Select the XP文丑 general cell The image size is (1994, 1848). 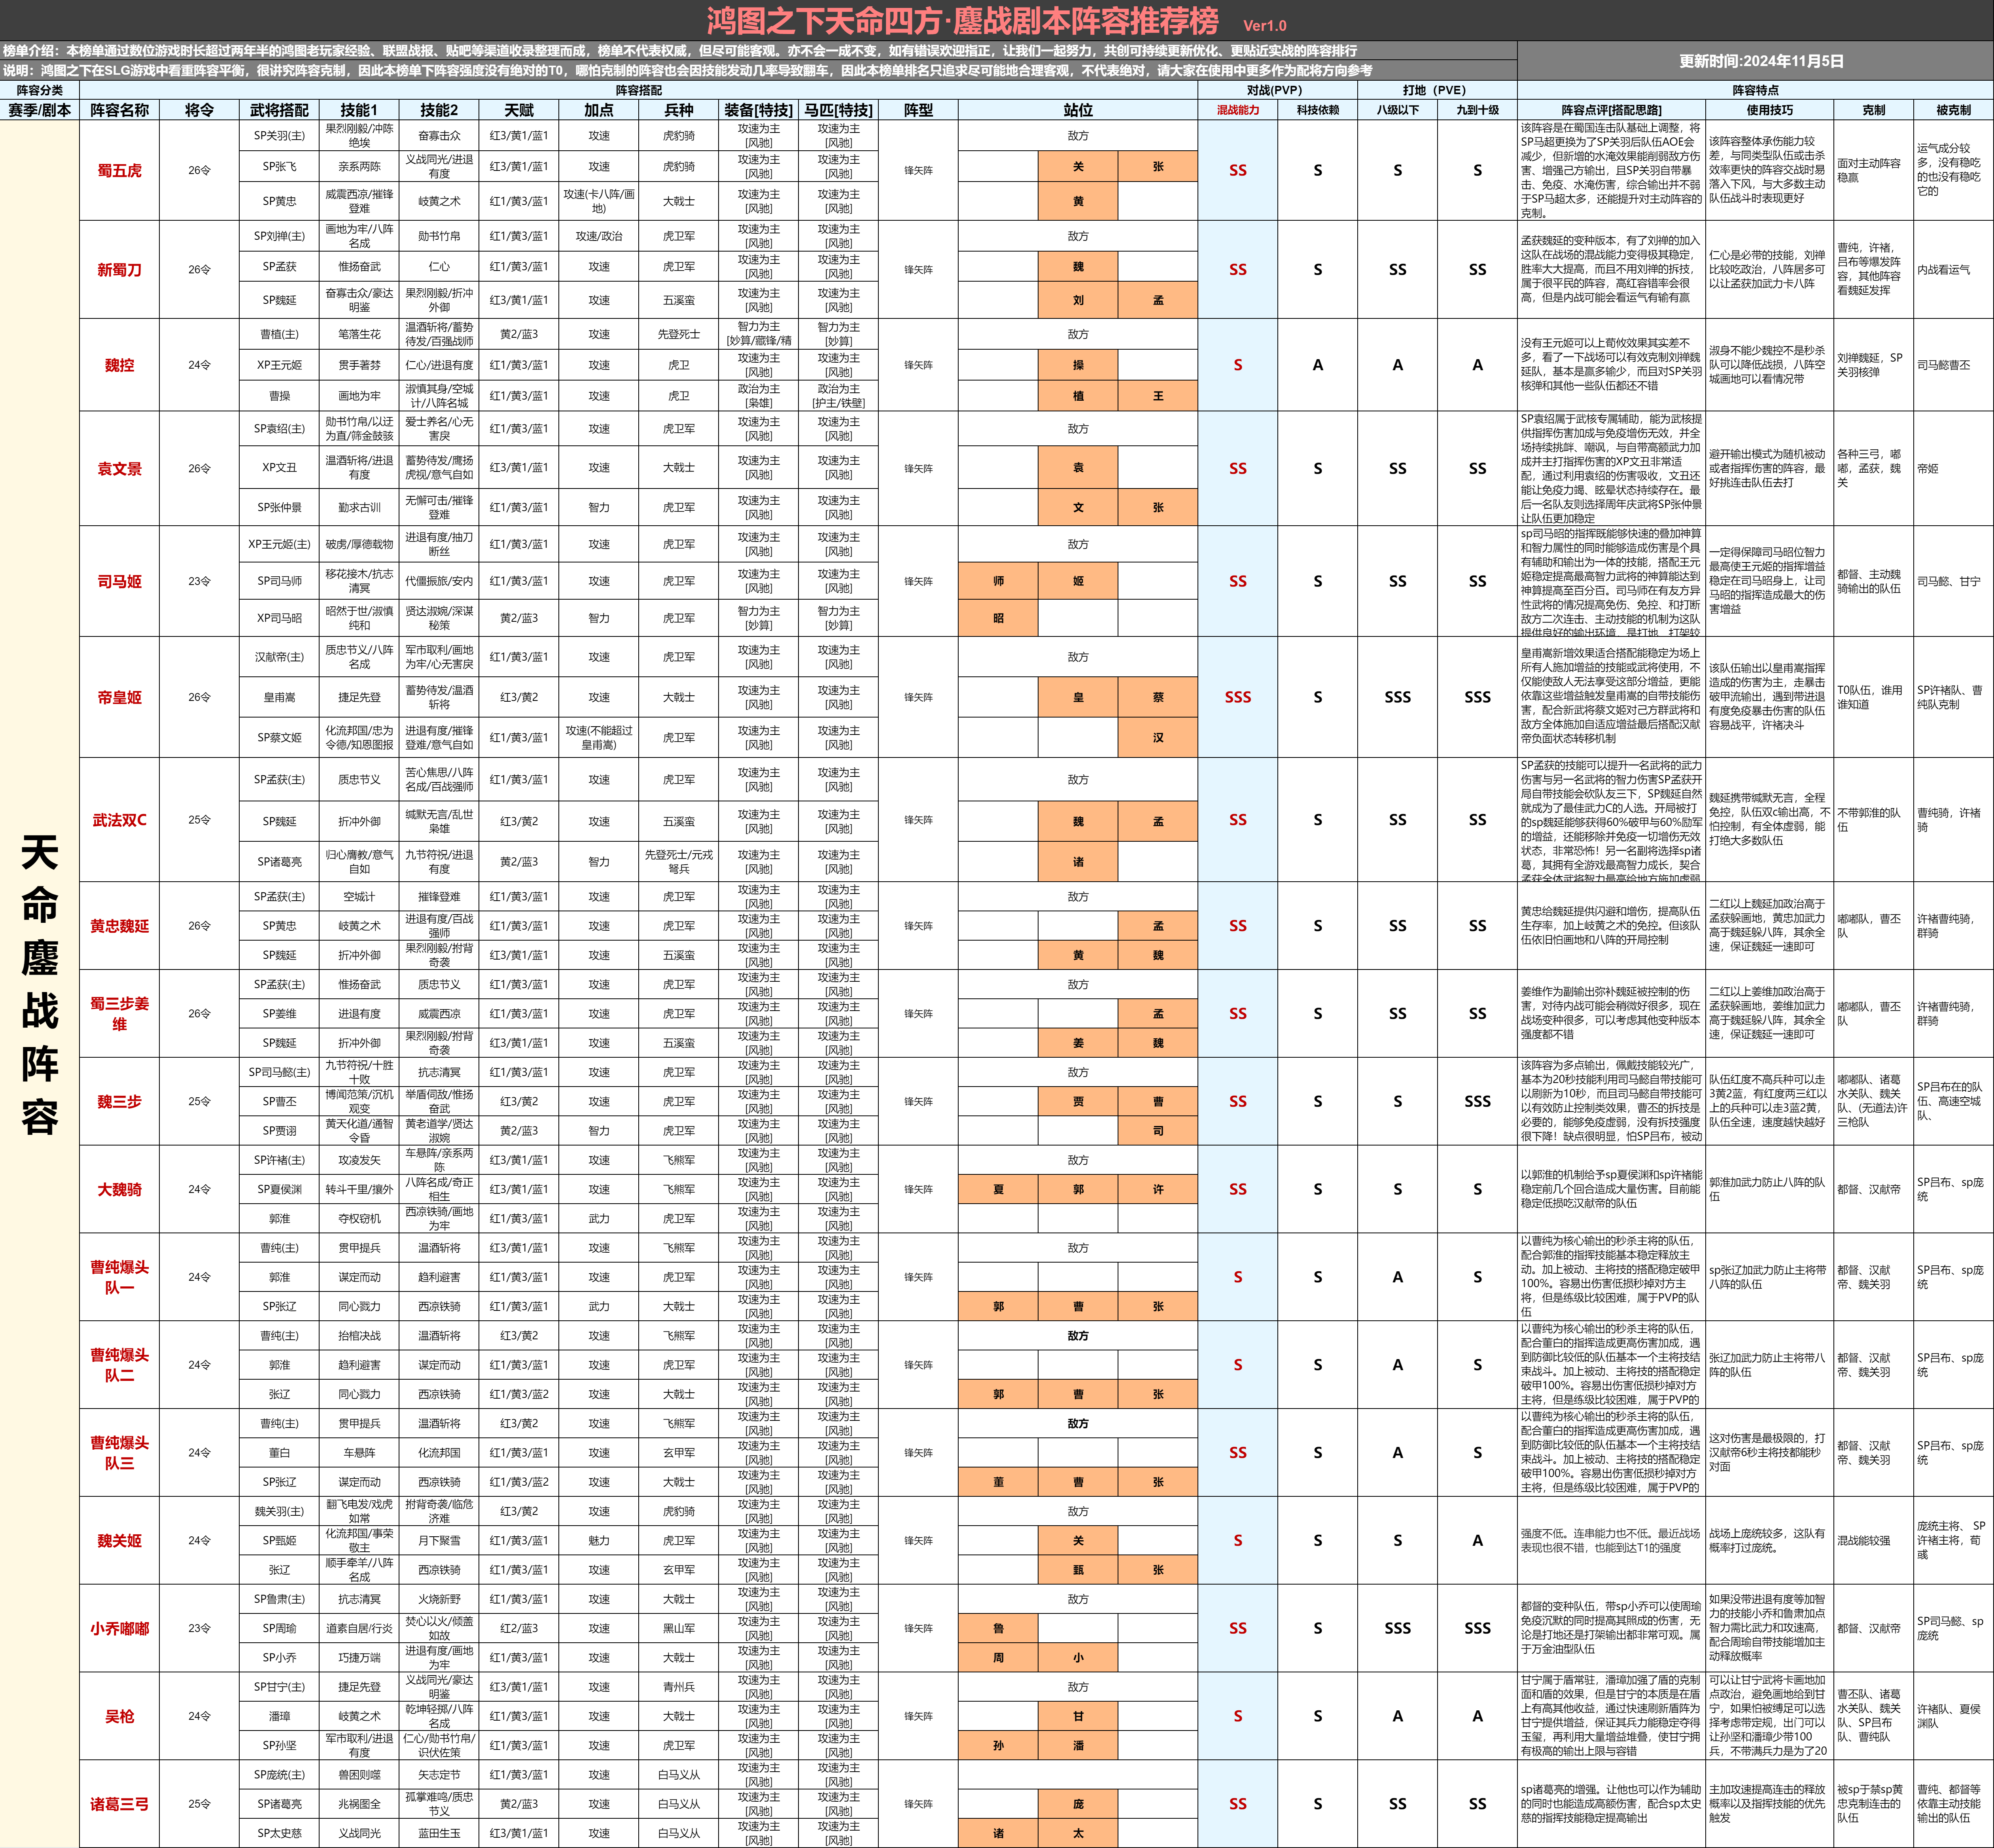point(279,467)
